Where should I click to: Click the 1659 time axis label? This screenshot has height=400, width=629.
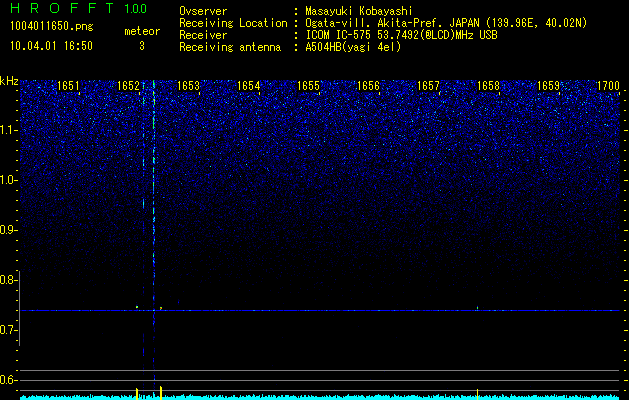pos(548,86)
